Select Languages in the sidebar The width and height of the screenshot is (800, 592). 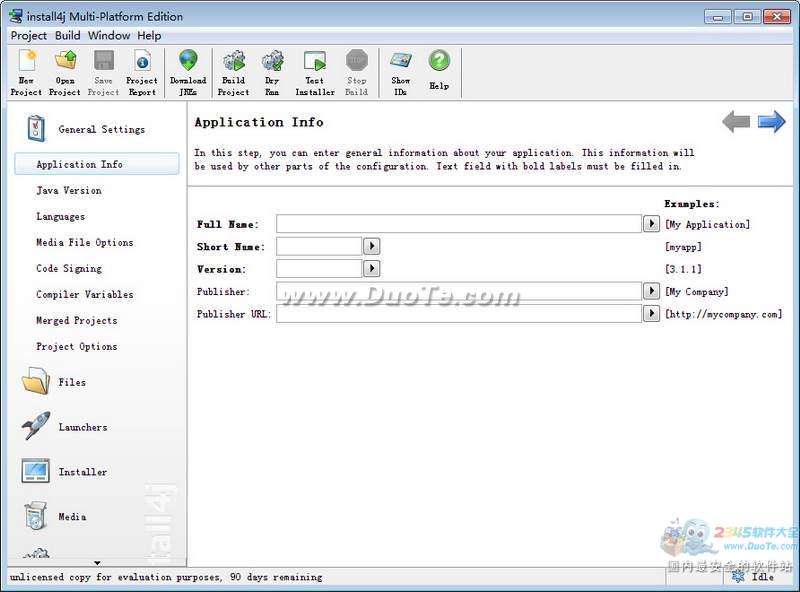[61, 216]
